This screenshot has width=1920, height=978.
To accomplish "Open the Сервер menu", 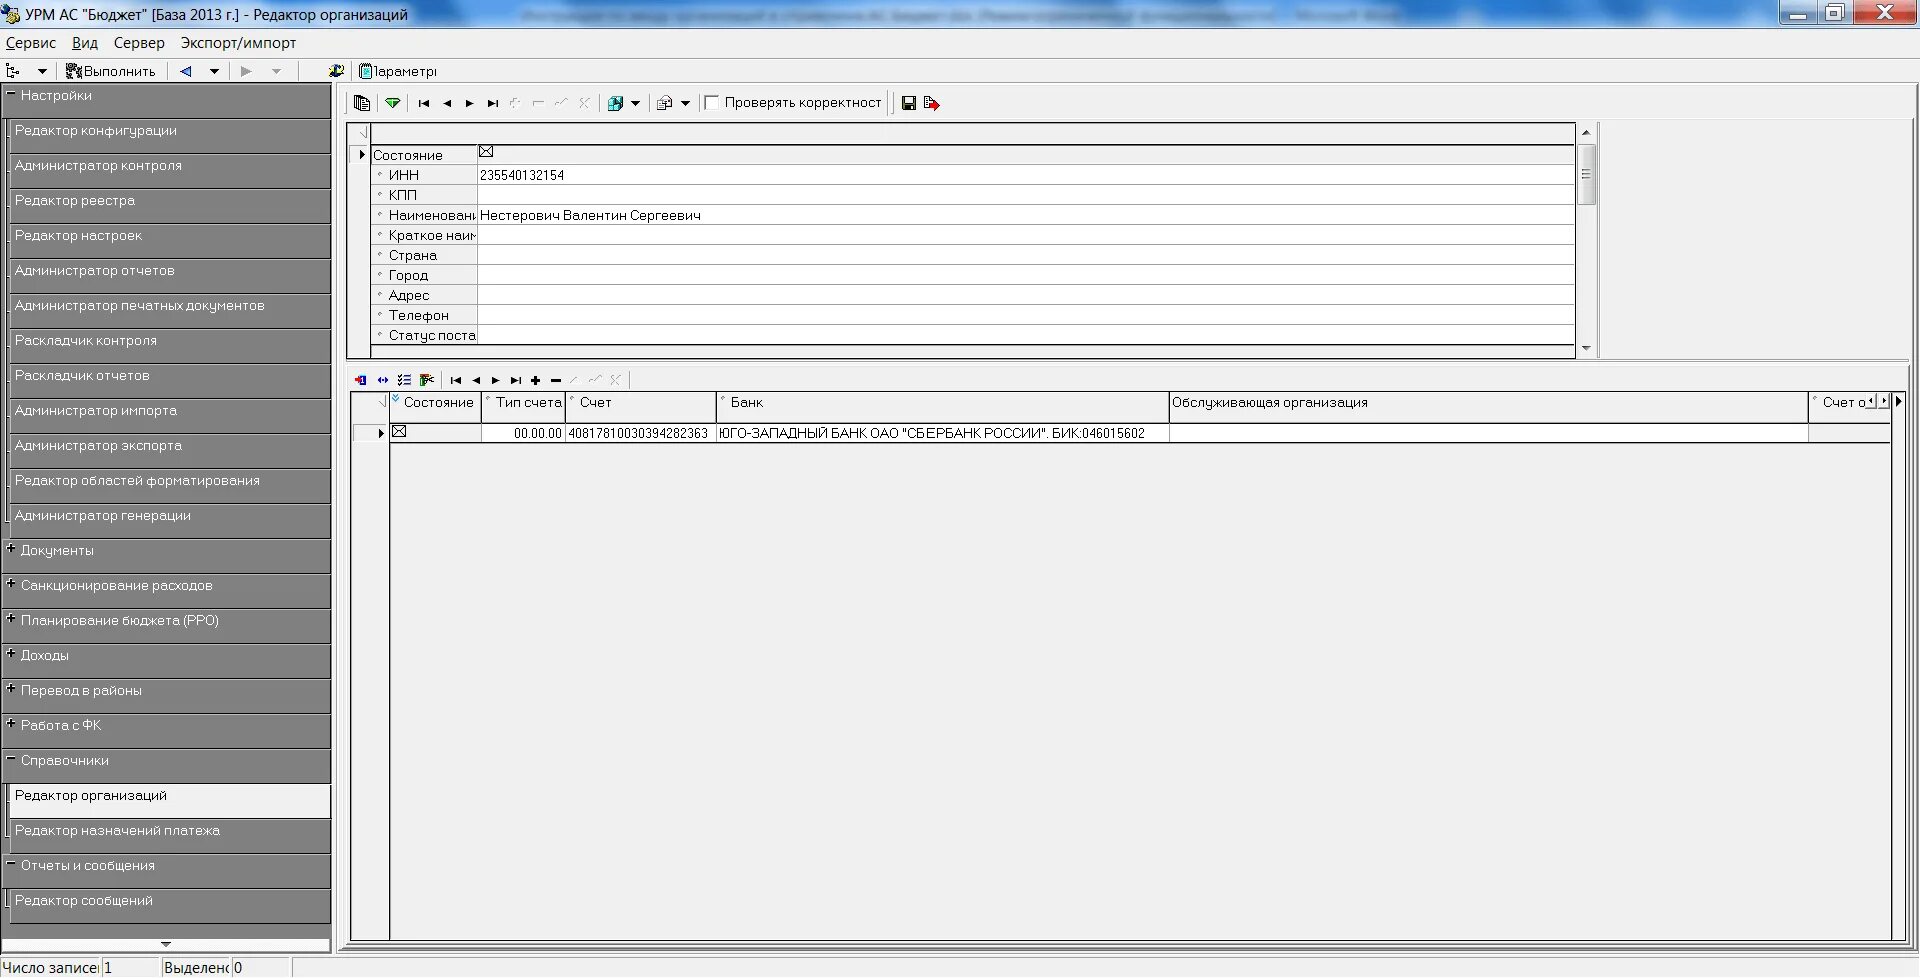I will [139, 43].
